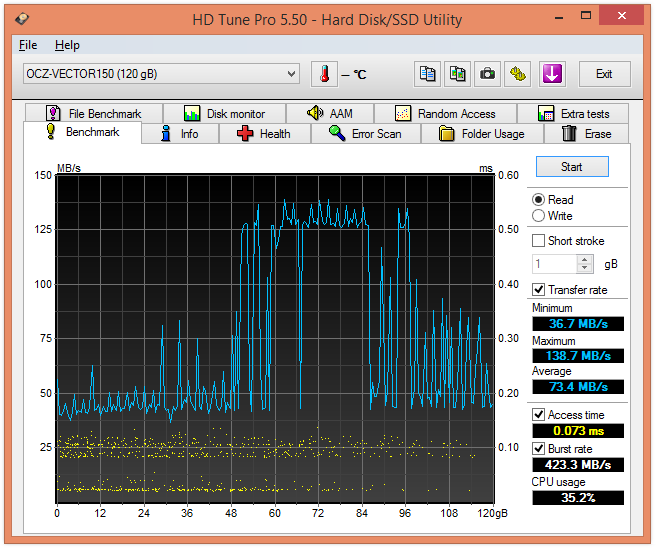Click the Average value 73.4 MB/s
This screenshot has width=656, height=548.
click(578, 387)
